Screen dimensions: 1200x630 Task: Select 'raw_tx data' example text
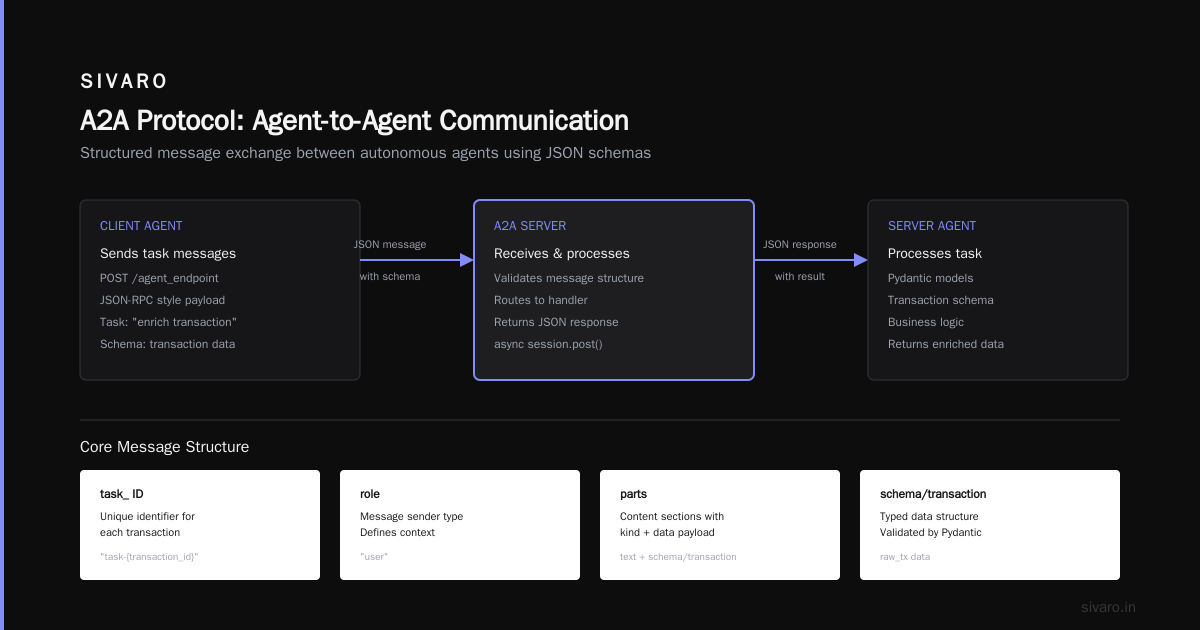[905, 556]
